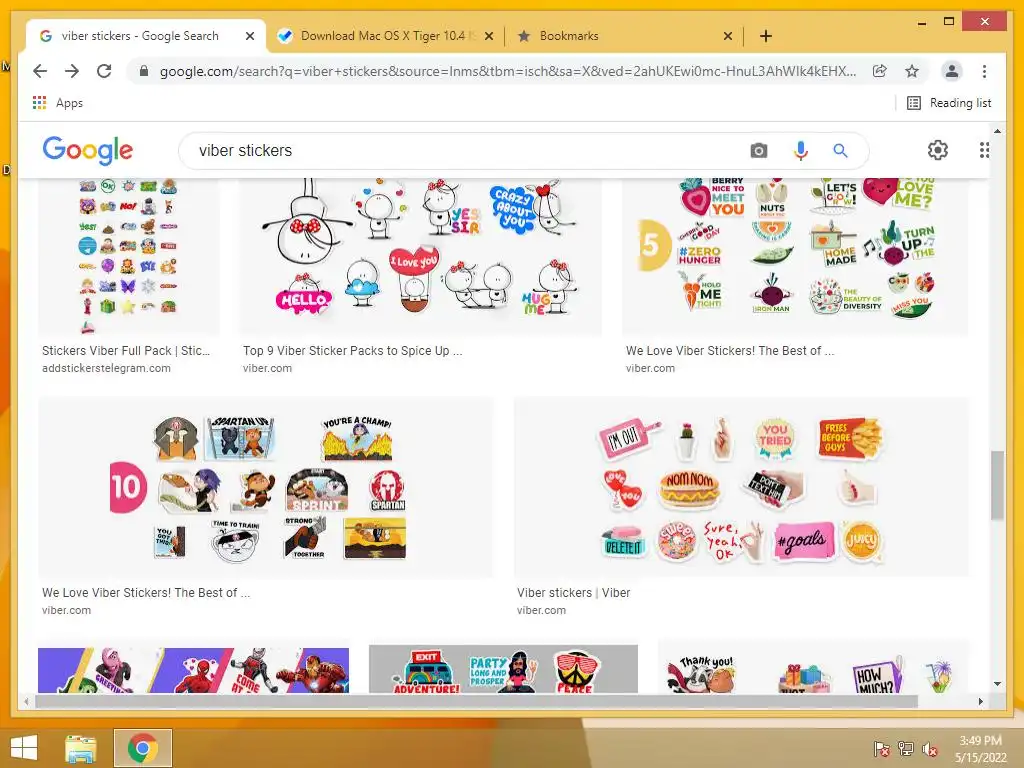The image size is (1024, 768).
Task: Open addstickerstelegram.com source link
Action: [106, 368]
